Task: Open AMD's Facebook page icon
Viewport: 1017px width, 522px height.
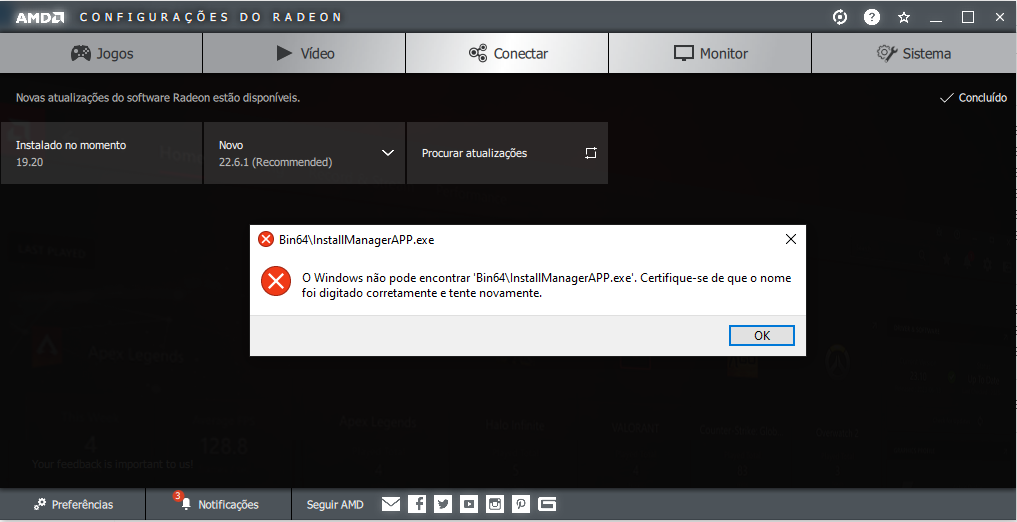Action: pyautogui.click(x=417, y=504)
